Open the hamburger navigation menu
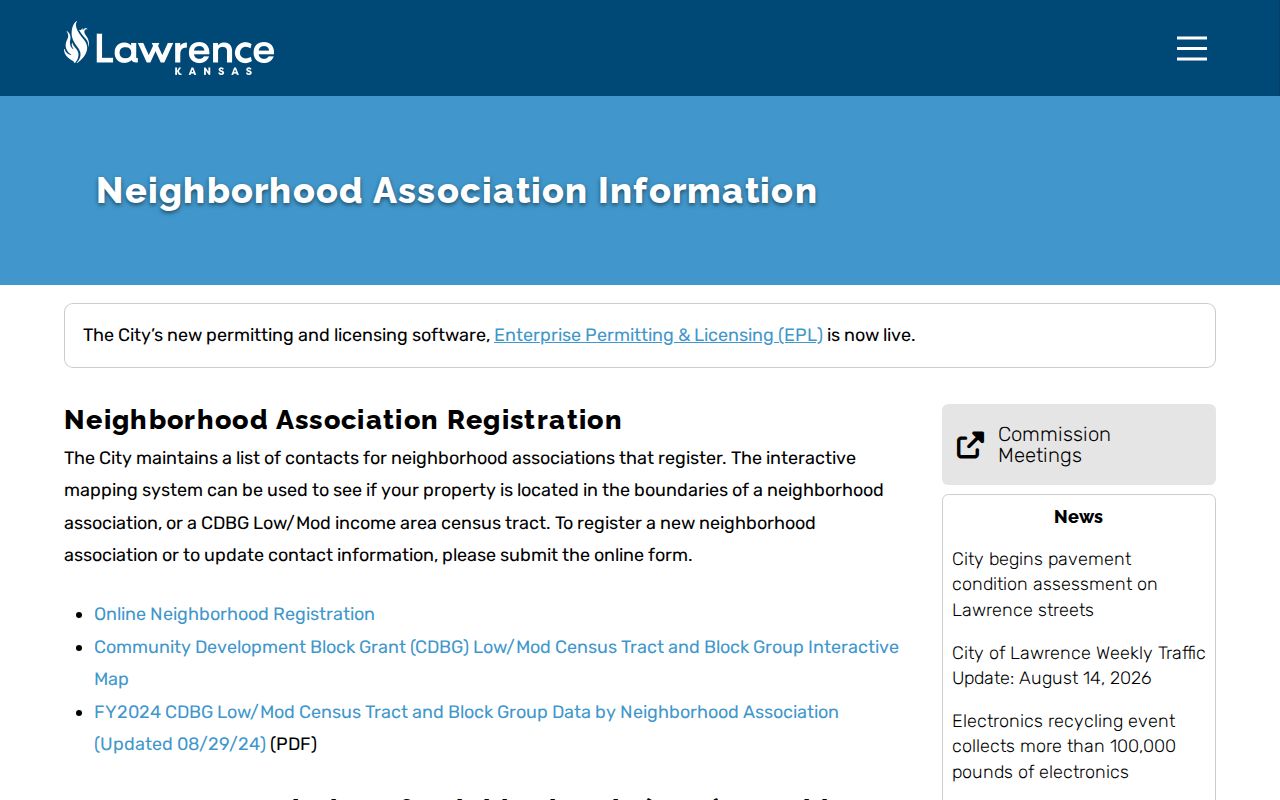Screen dimensions: 1280x800 [1191, 48]
